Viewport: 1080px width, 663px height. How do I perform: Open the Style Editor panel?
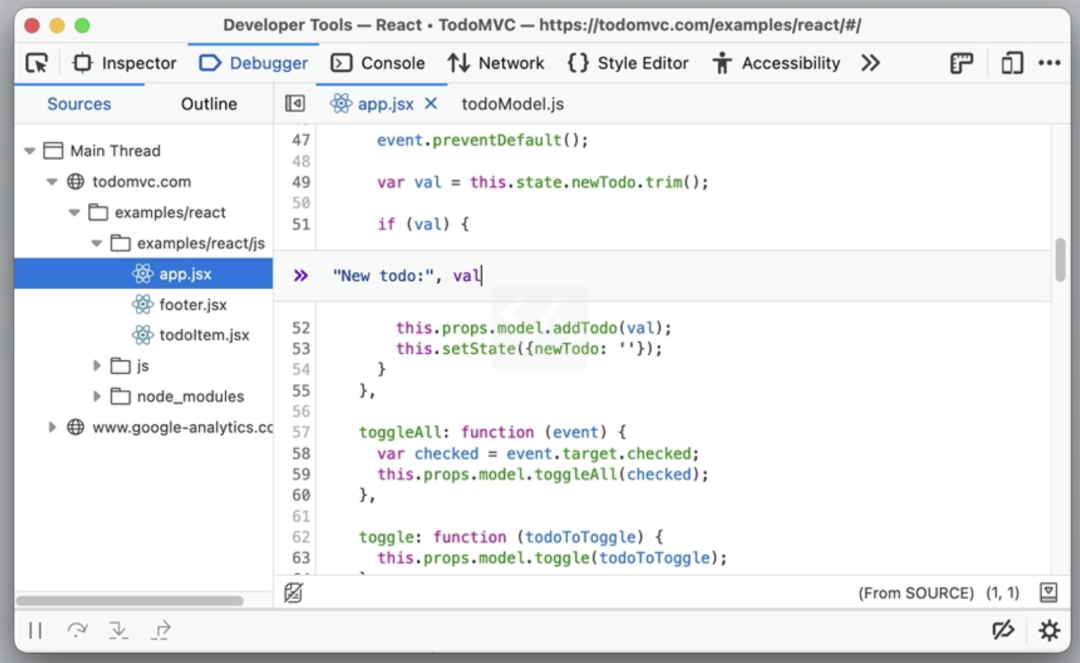[627, 63]
